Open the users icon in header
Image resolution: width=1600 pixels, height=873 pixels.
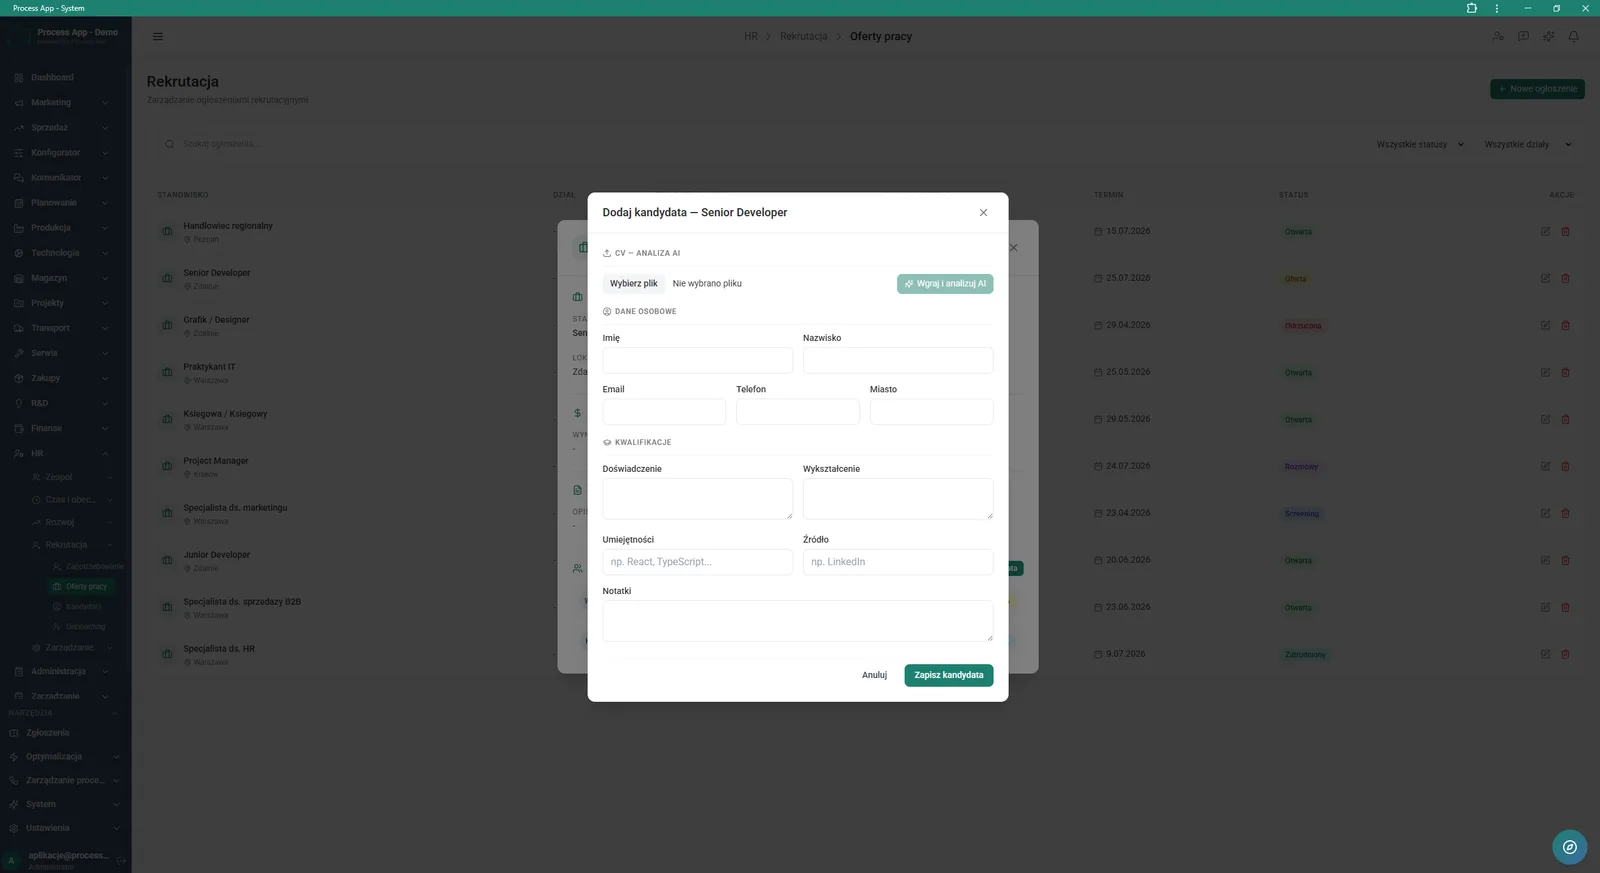click(1498, 37)
